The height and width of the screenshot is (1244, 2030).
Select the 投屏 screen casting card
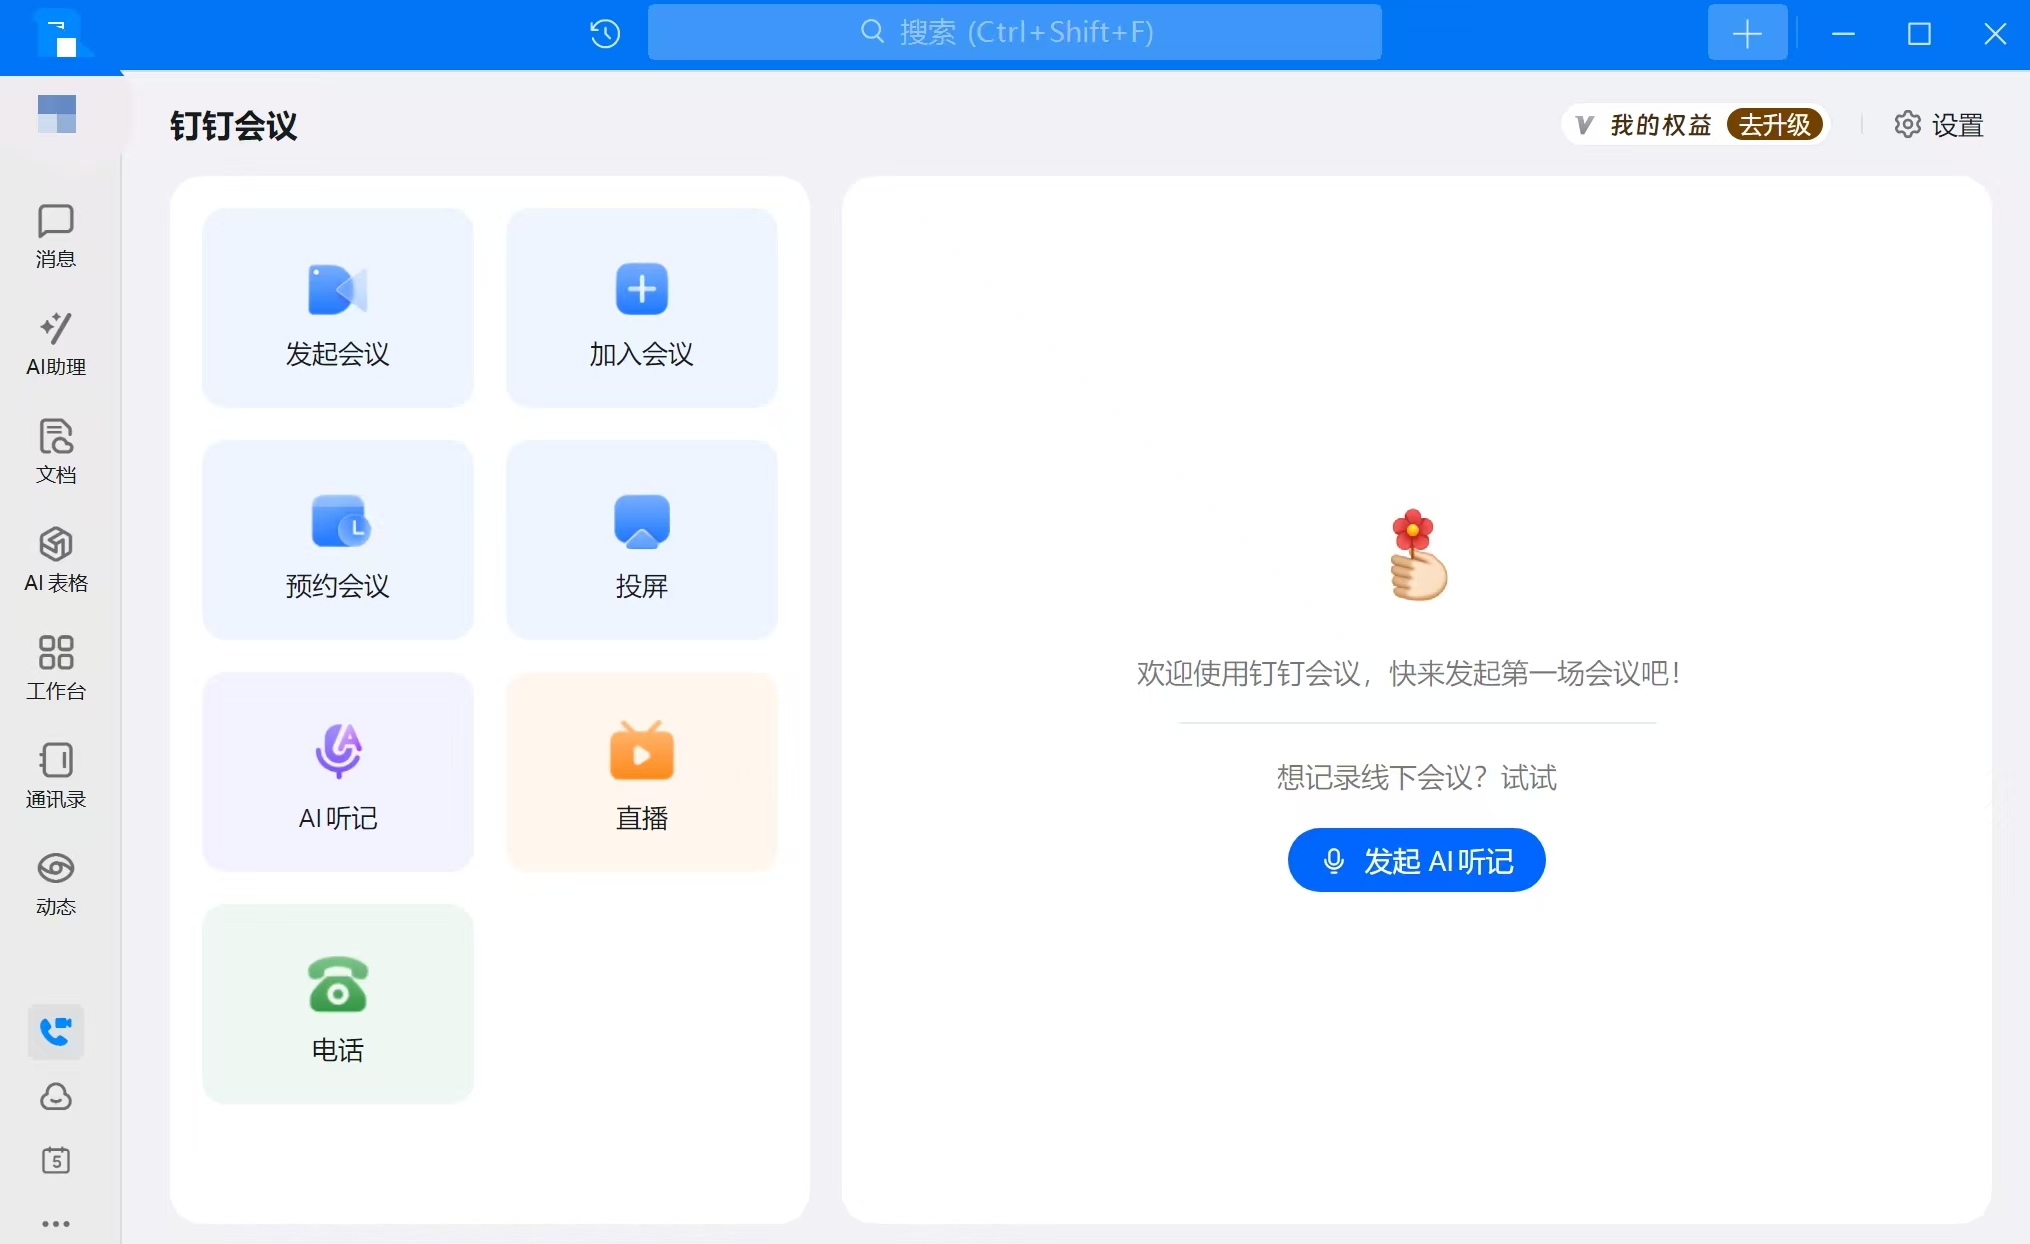tap(641, 540)
